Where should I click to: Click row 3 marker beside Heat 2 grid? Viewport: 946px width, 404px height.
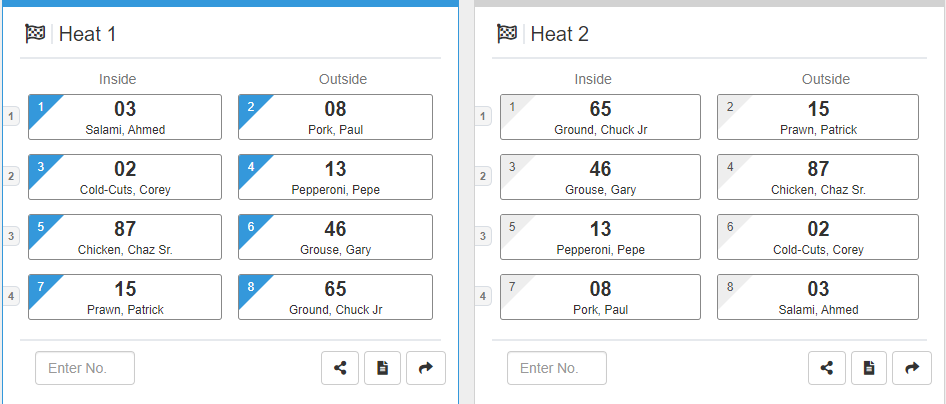point(483,237)
